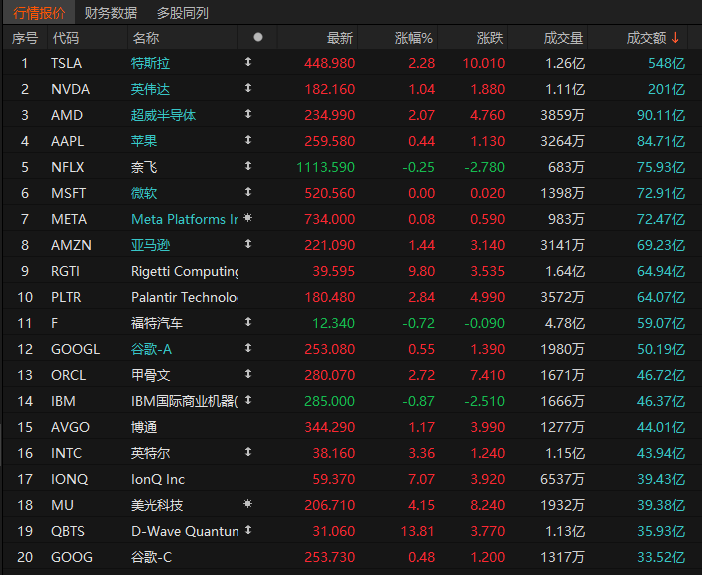The image size is (702, 575).
Task: Open the 谷歌-A stock link
Action: coord(151,349)
